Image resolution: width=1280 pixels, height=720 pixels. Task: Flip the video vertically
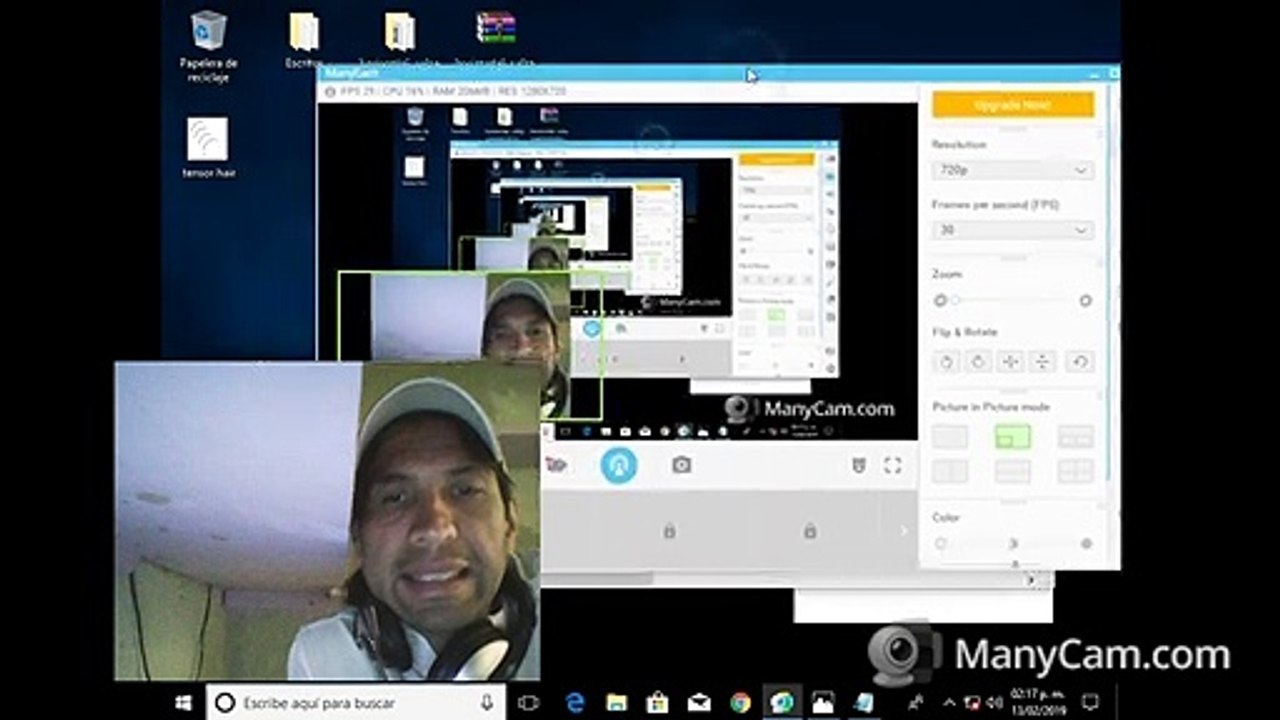[1043, 362]
